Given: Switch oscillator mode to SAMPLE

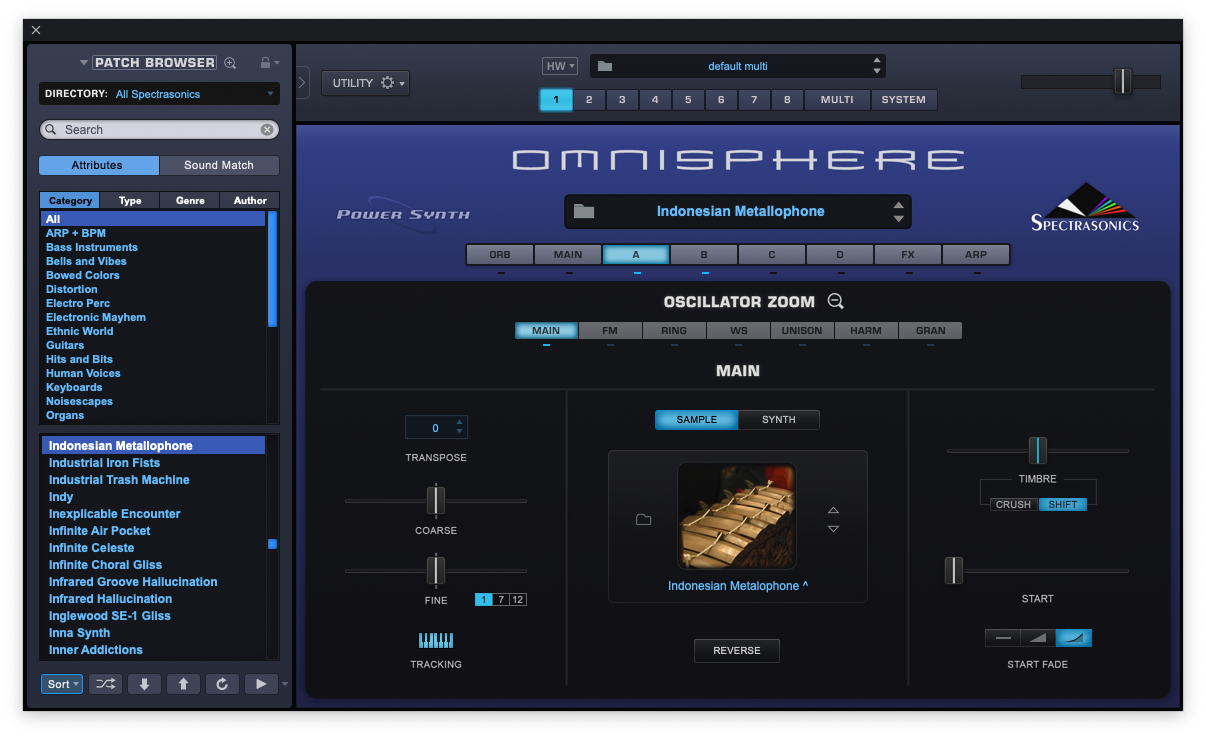Looking at the screenshot, I should tap(697, 420).
